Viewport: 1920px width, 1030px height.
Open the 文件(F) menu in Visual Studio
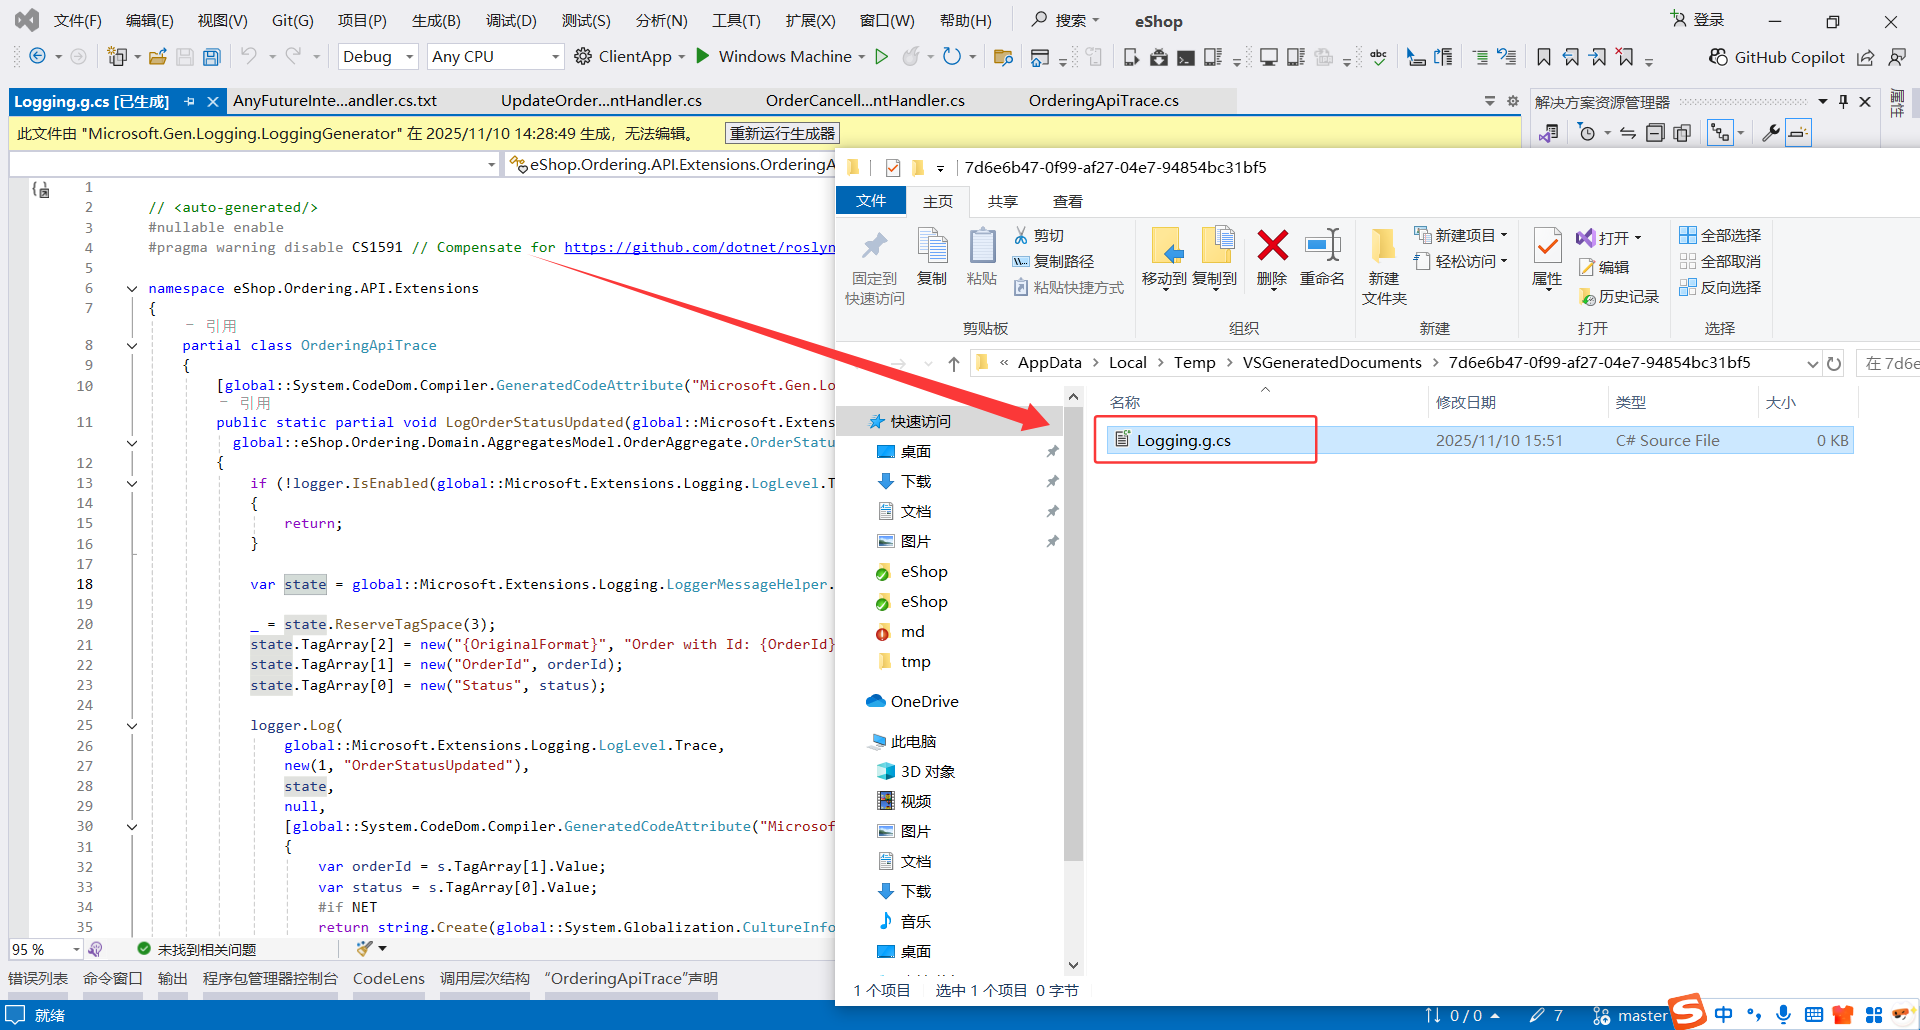[77, 21]
